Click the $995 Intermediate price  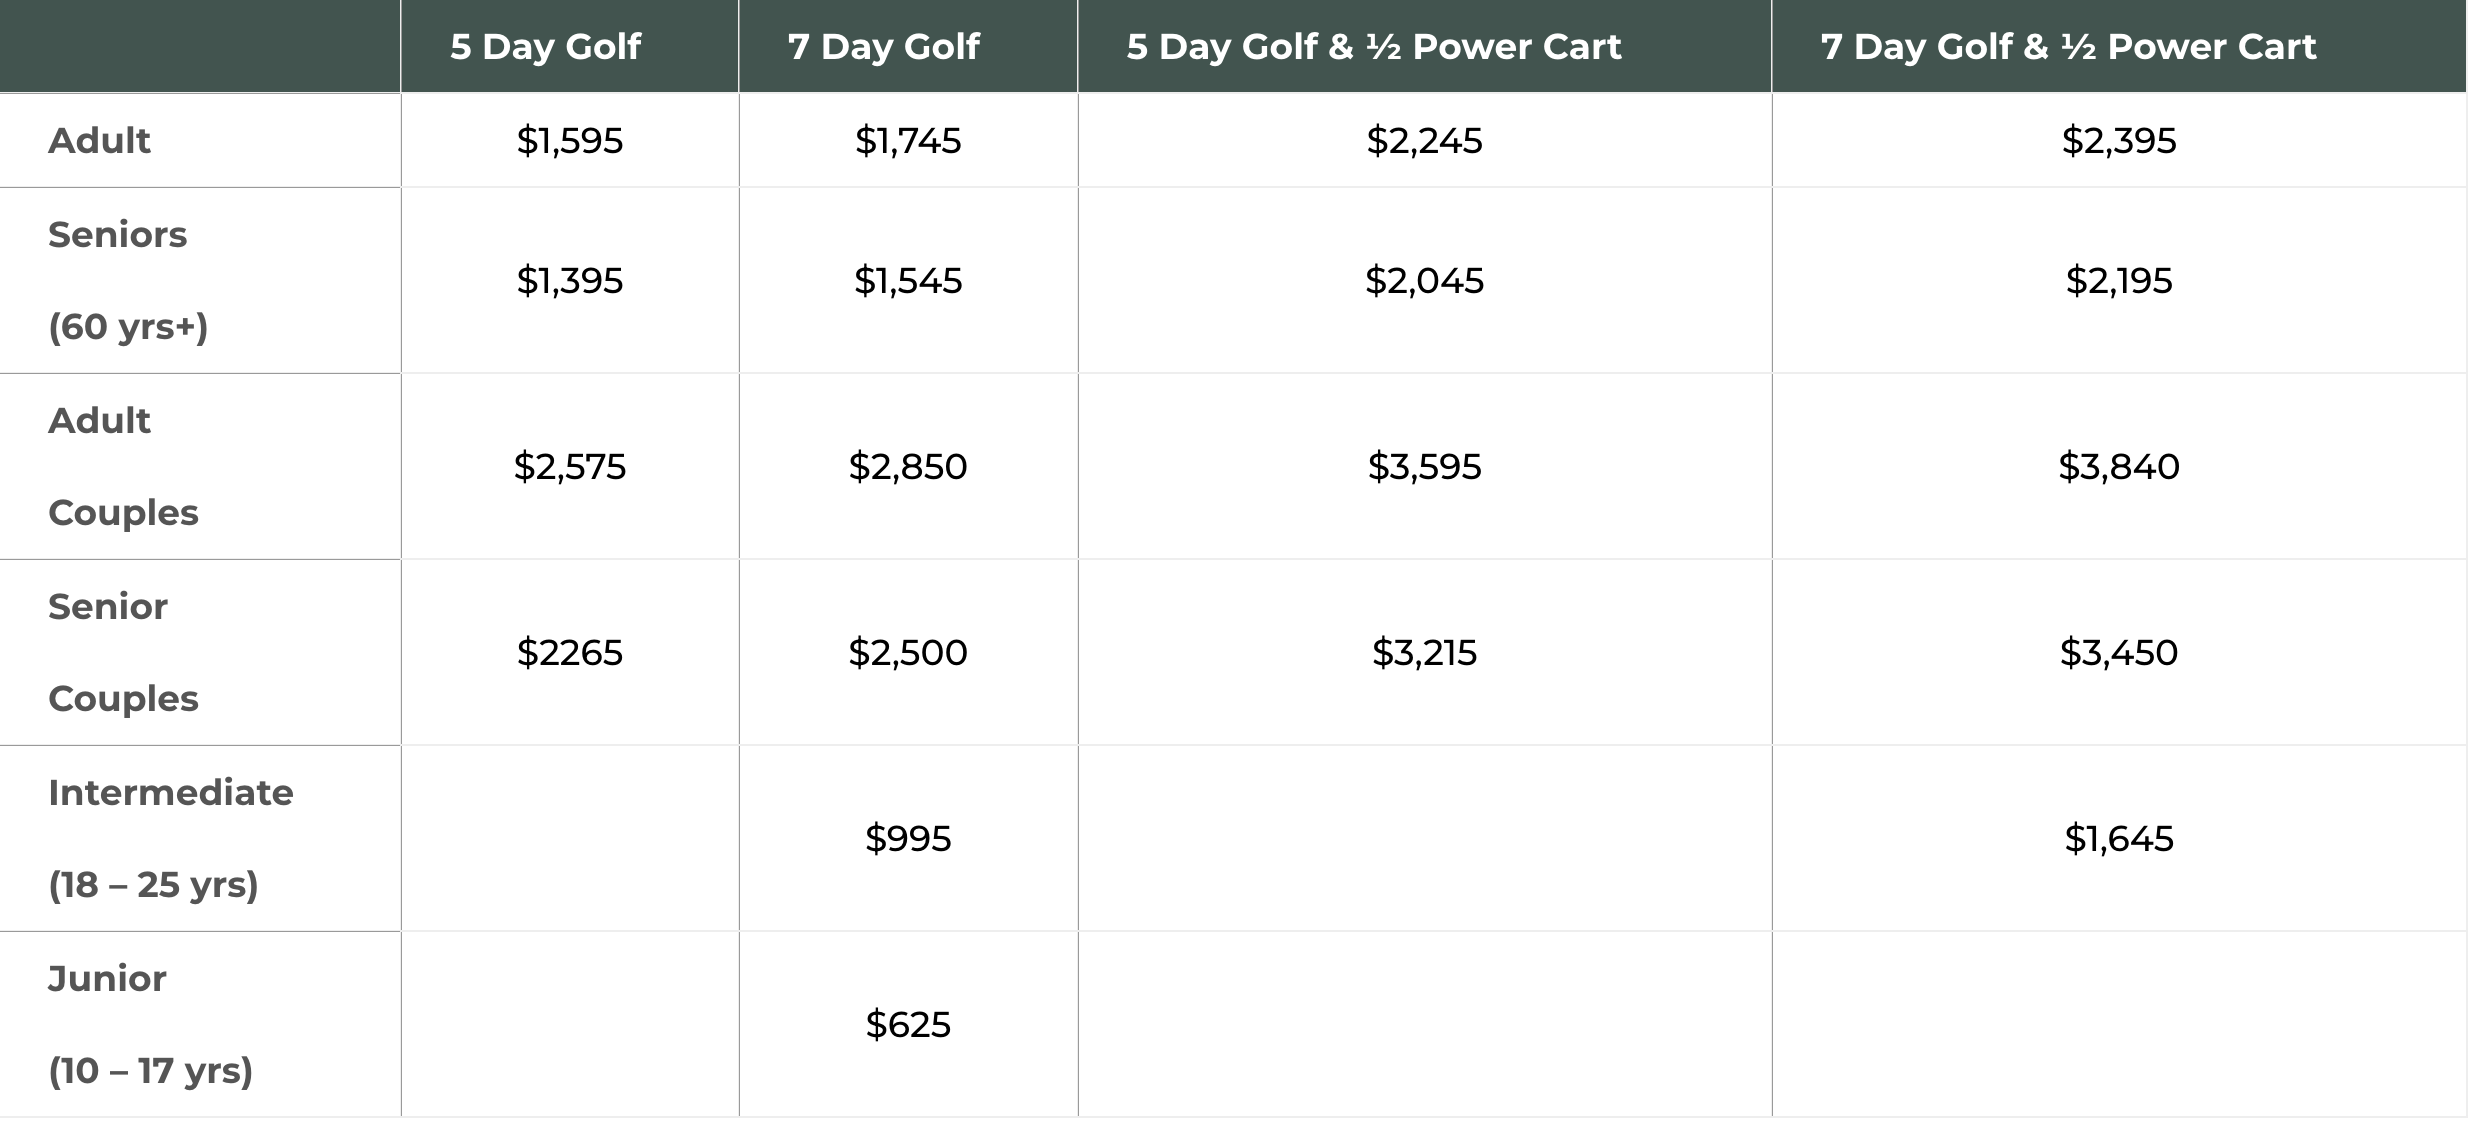908,839
